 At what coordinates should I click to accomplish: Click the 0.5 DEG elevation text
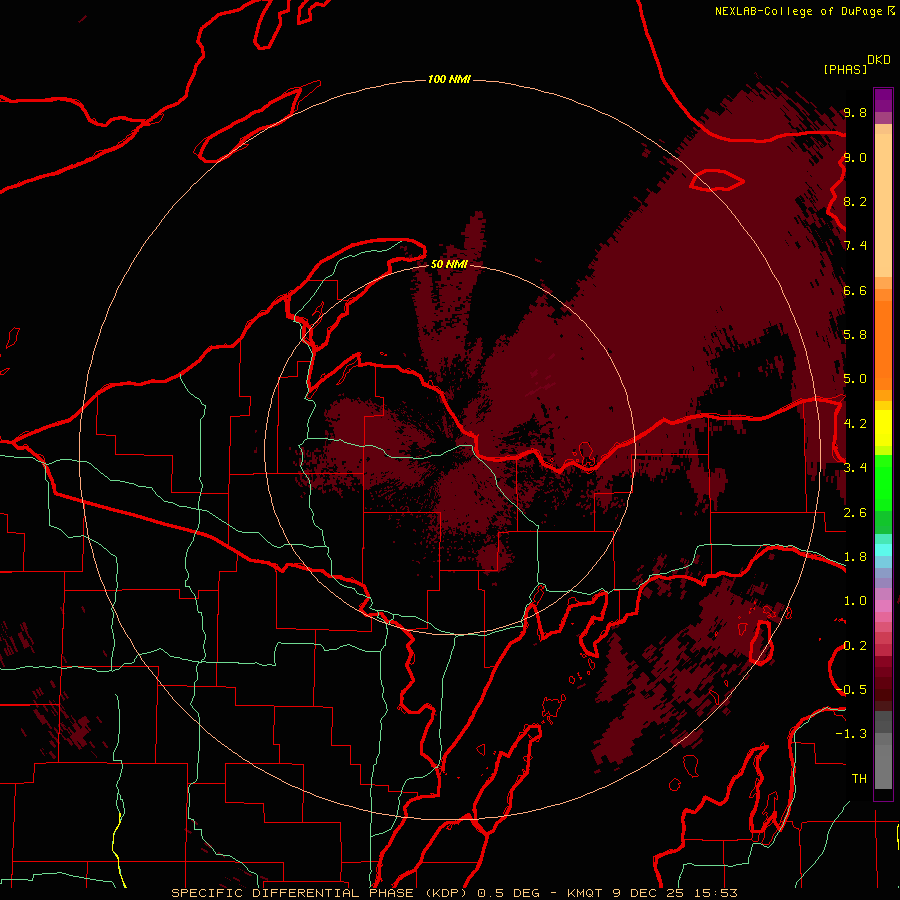pos(509,893)
